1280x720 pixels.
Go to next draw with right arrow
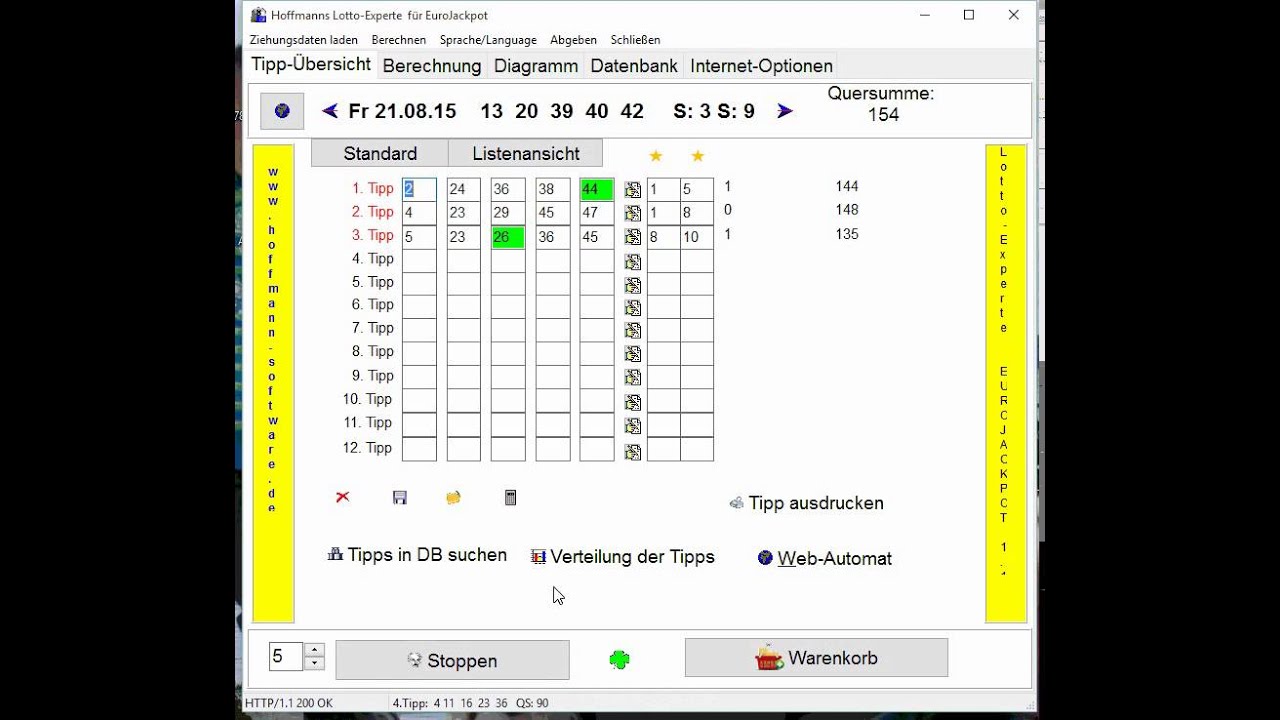pyautogui.click(x=785, y=111)
